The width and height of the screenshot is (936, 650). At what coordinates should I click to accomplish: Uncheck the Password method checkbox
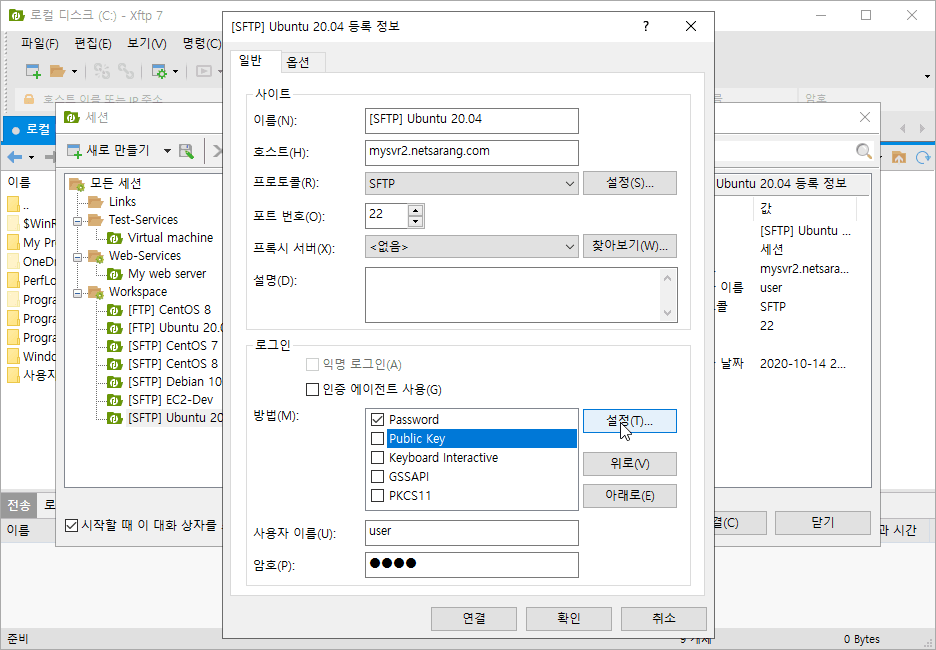pos(377,420)
